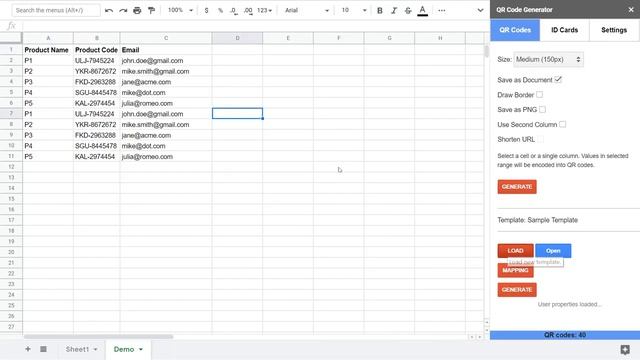
Task: Toggle strikethrough formatting
Action: click(408, 10)
